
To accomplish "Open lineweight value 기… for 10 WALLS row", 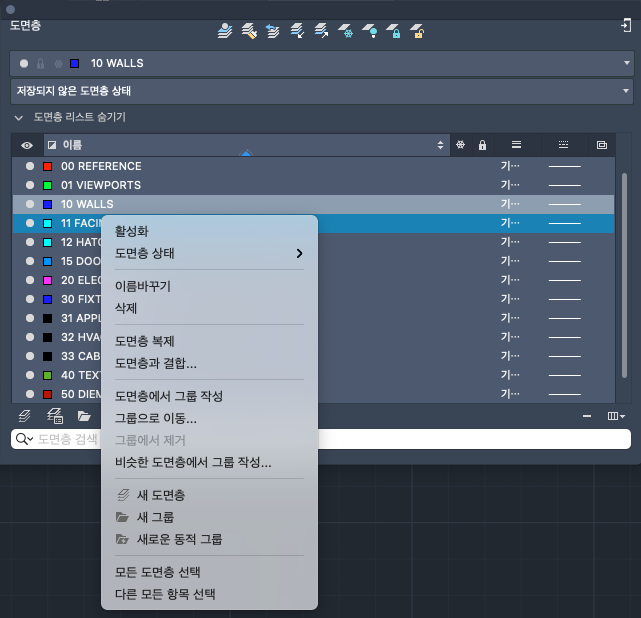I will 510,204.
